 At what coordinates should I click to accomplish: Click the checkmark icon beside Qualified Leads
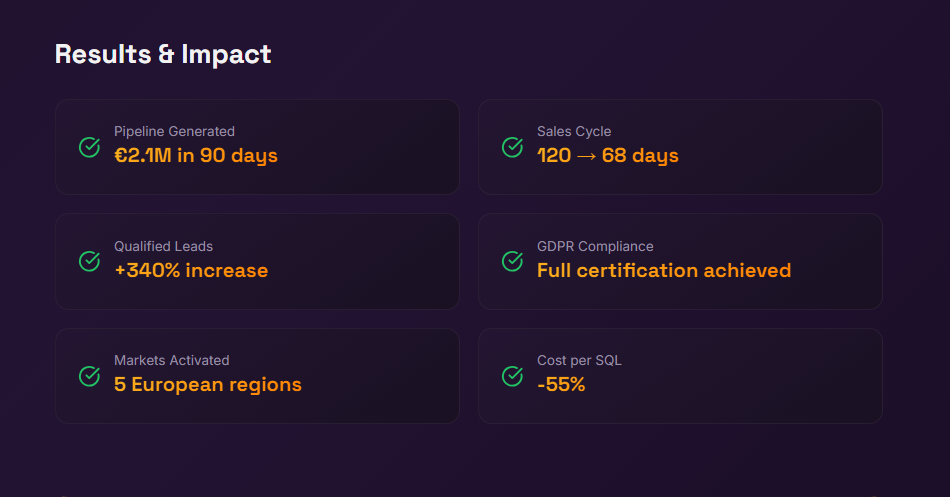(x=89, y=261)
